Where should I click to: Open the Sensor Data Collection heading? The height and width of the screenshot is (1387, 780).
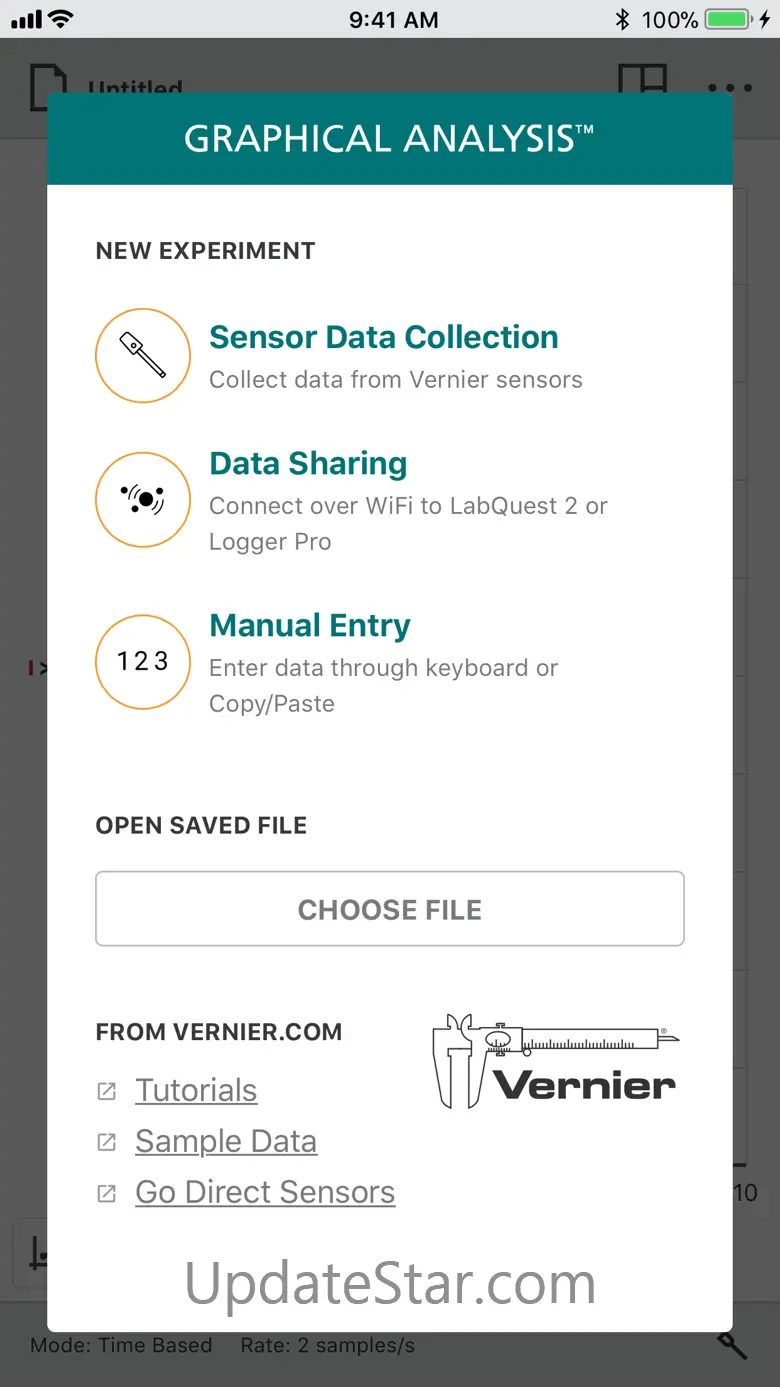(383, 337)
